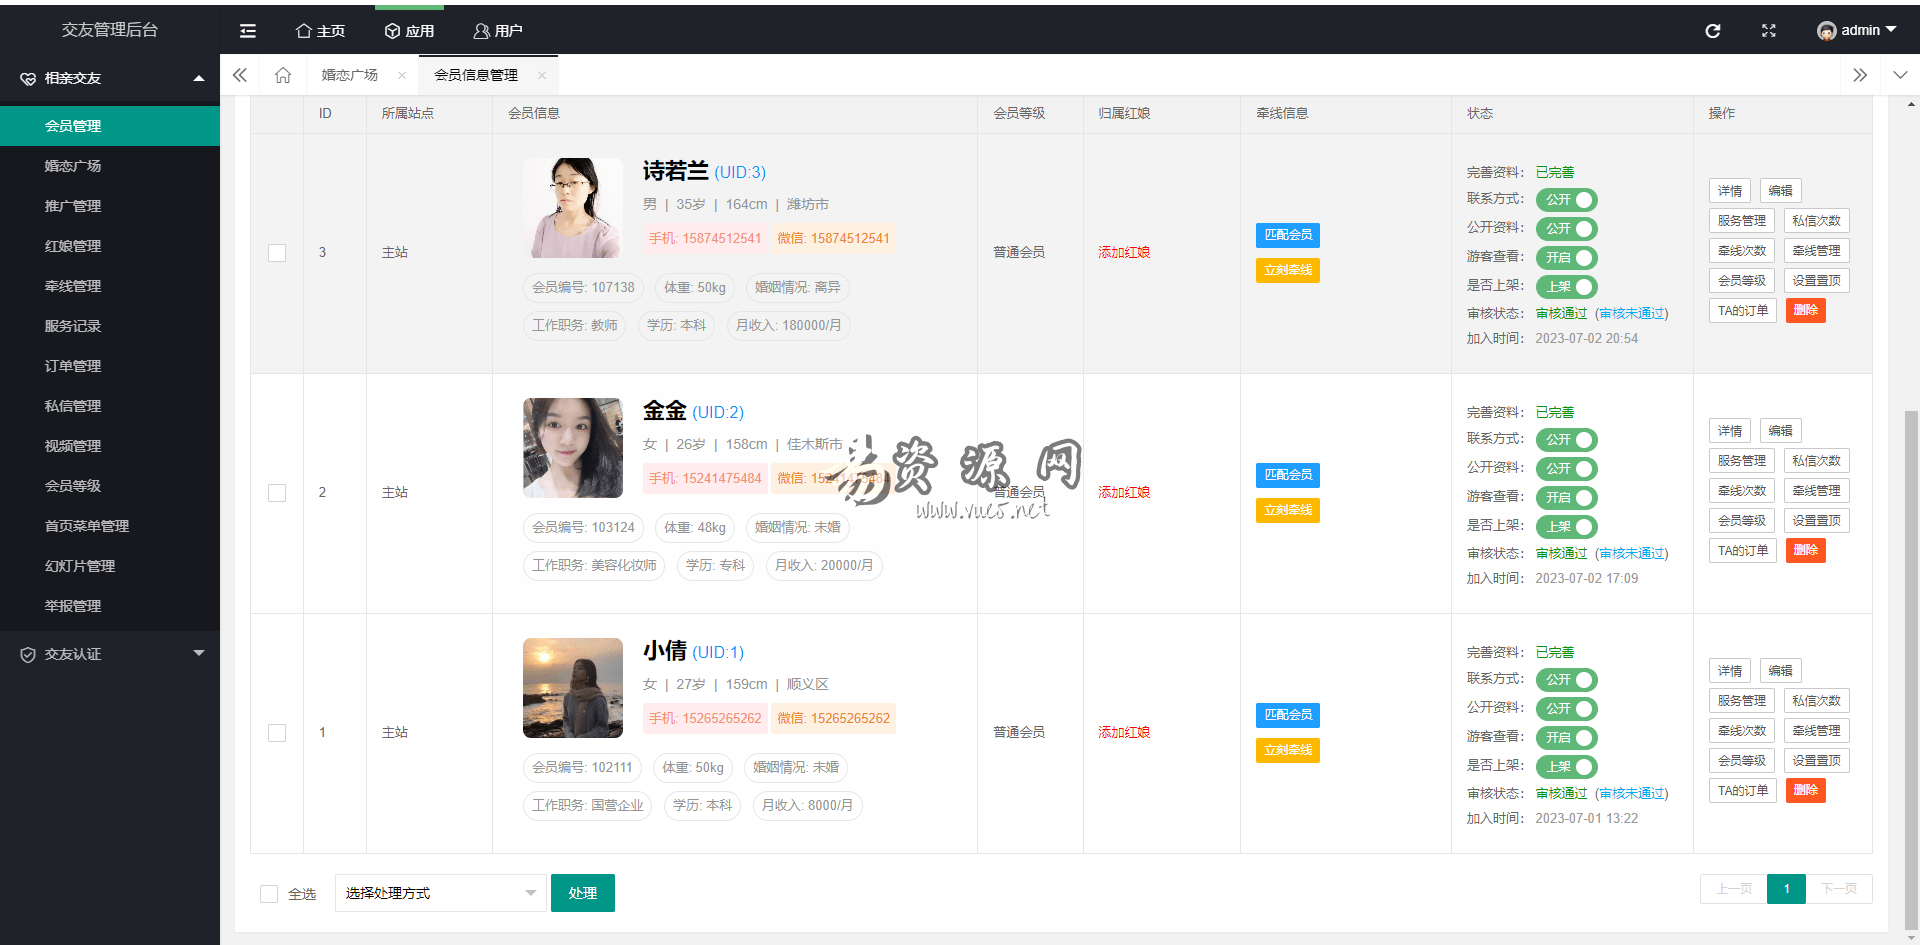Click the 处理 button
1920x945 pixels.
click(583, 893)
